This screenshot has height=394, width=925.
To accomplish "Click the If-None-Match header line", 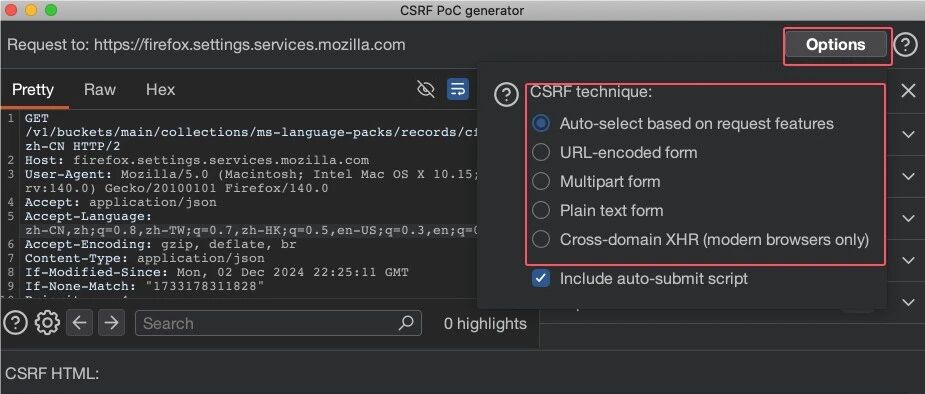I will tap(145, 287).
